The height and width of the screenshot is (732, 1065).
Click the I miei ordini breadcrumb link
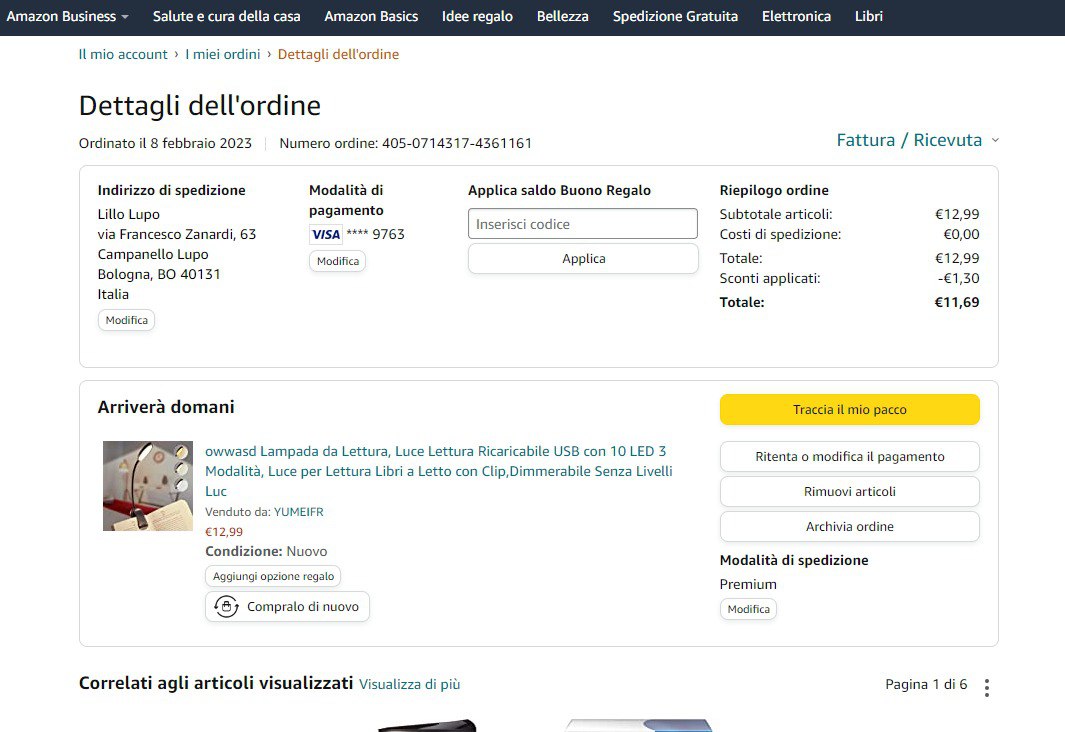click(x=222, y=55)
